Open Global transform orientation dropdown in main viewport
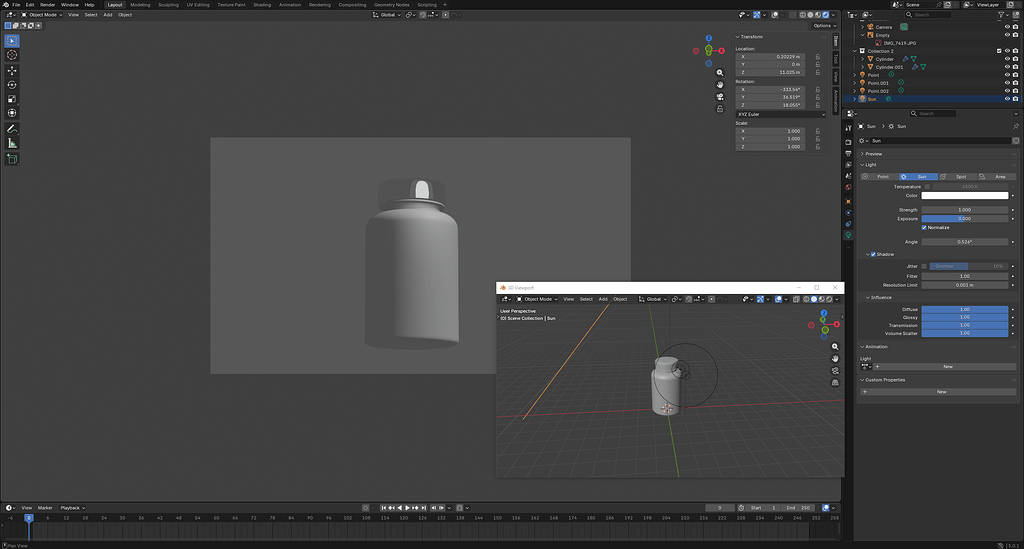 (387, 14)
